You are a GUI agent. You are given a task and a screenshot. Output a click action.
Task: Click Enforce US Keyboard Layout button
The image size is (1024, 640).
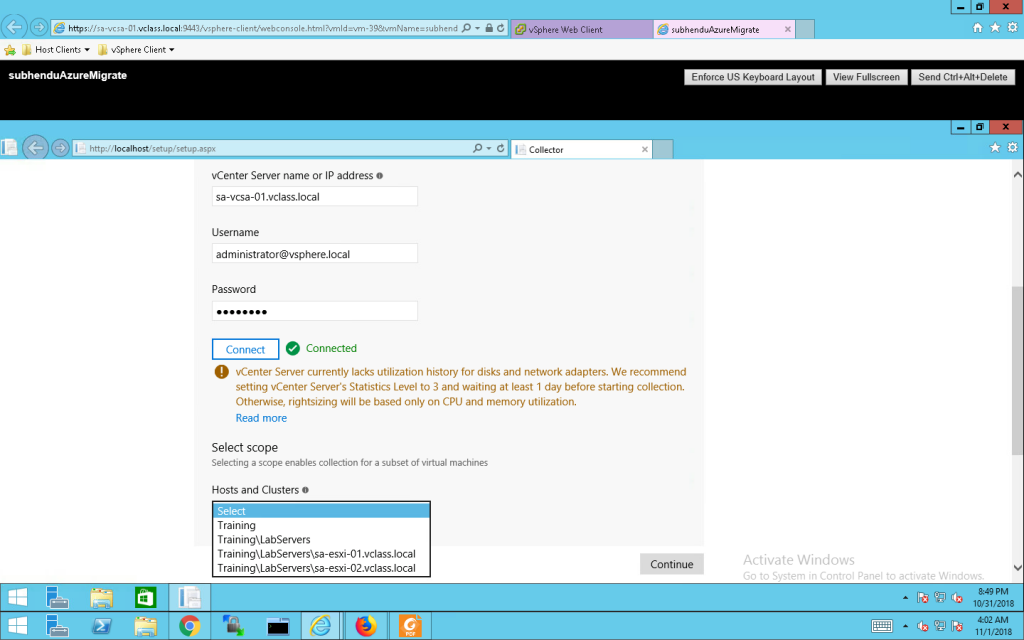pyautogui.click(x=753, y=77)
